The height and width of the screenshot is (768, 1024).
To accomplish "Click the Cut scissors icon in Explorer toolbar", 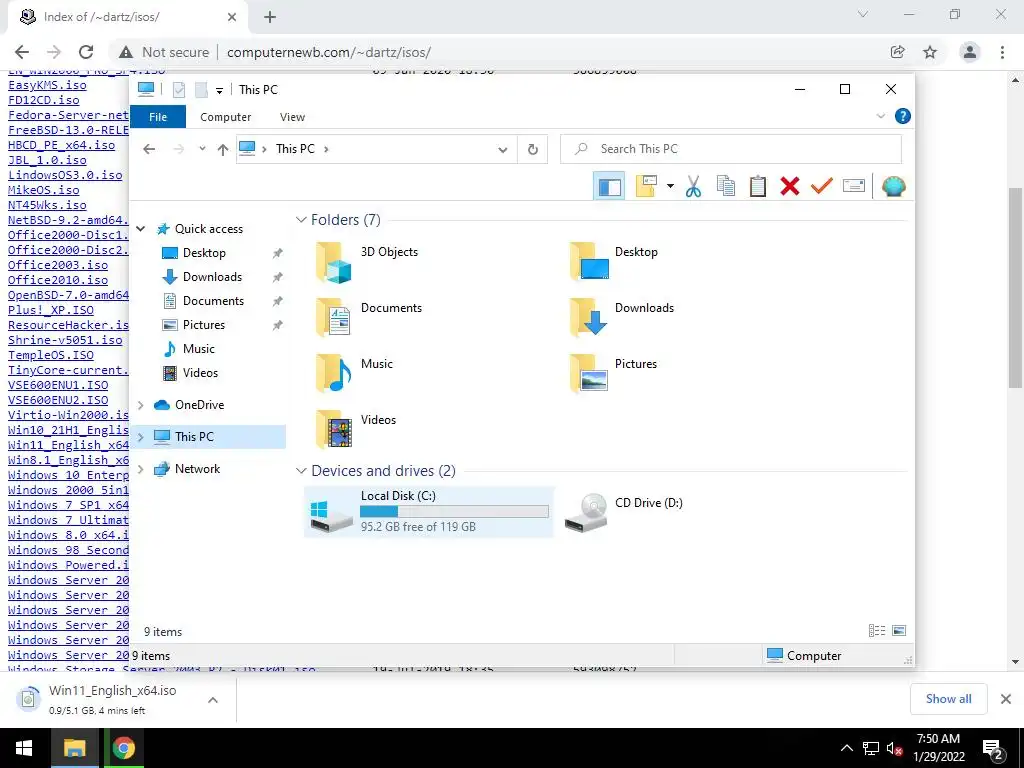I will coord(693,187).
